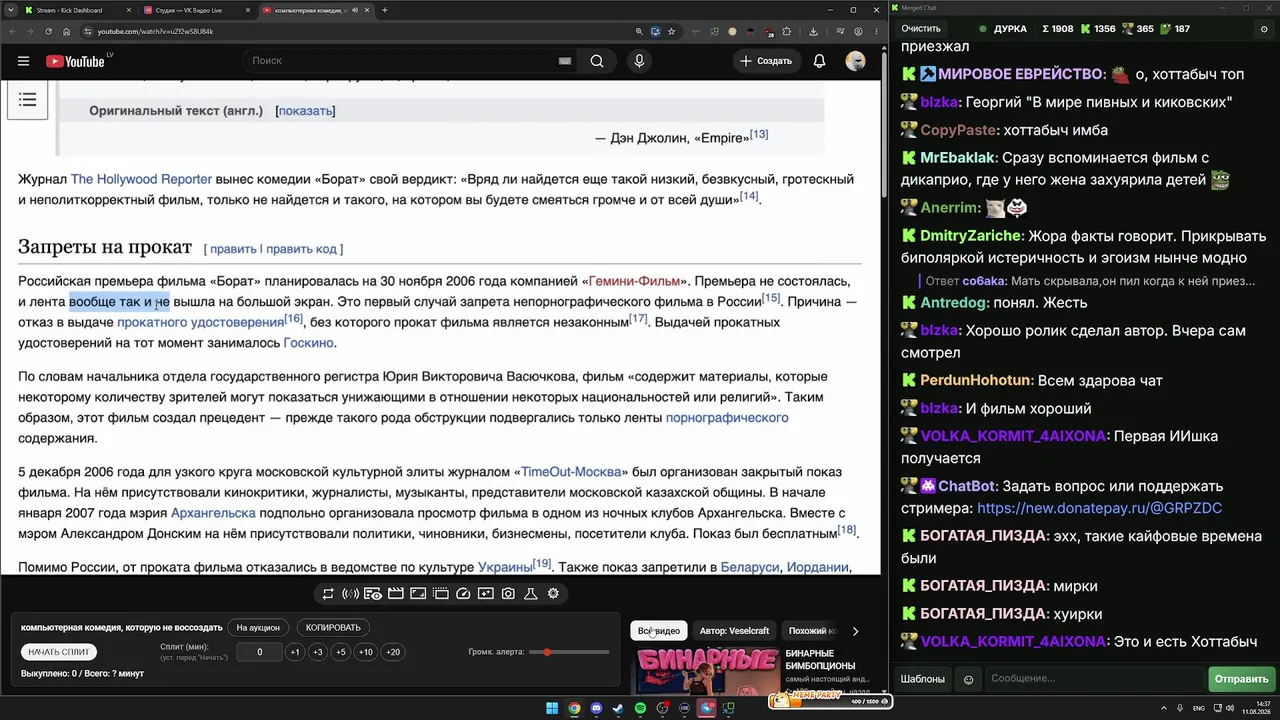Open Steam from the taskbar
This screenshot has width=1280, height=720.
click(x=618, y=709)
